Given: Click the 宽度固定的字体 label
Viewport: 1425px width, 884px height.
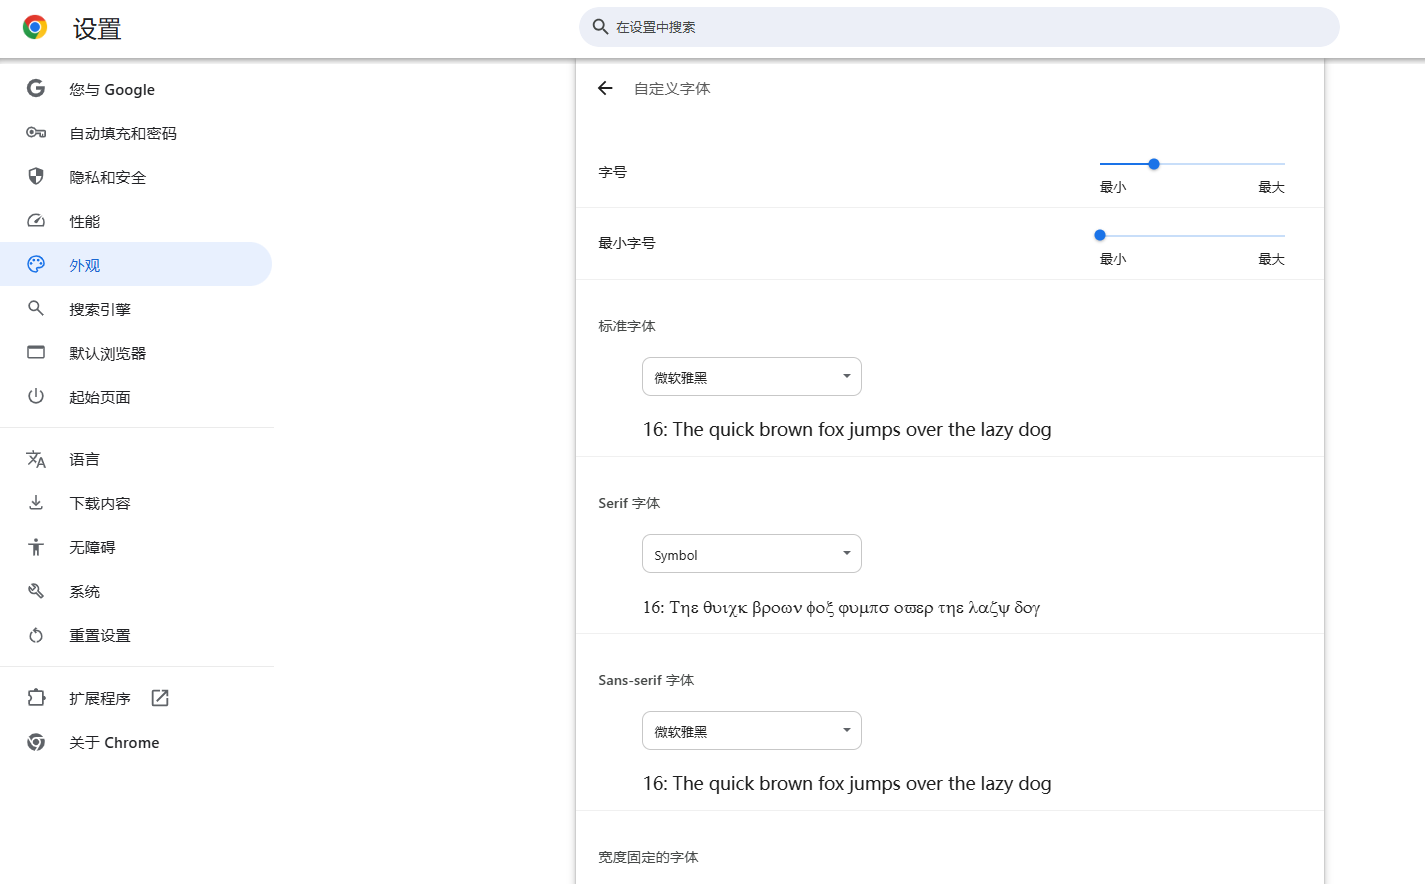Looking at the screenshot, I should coord(648,857).
